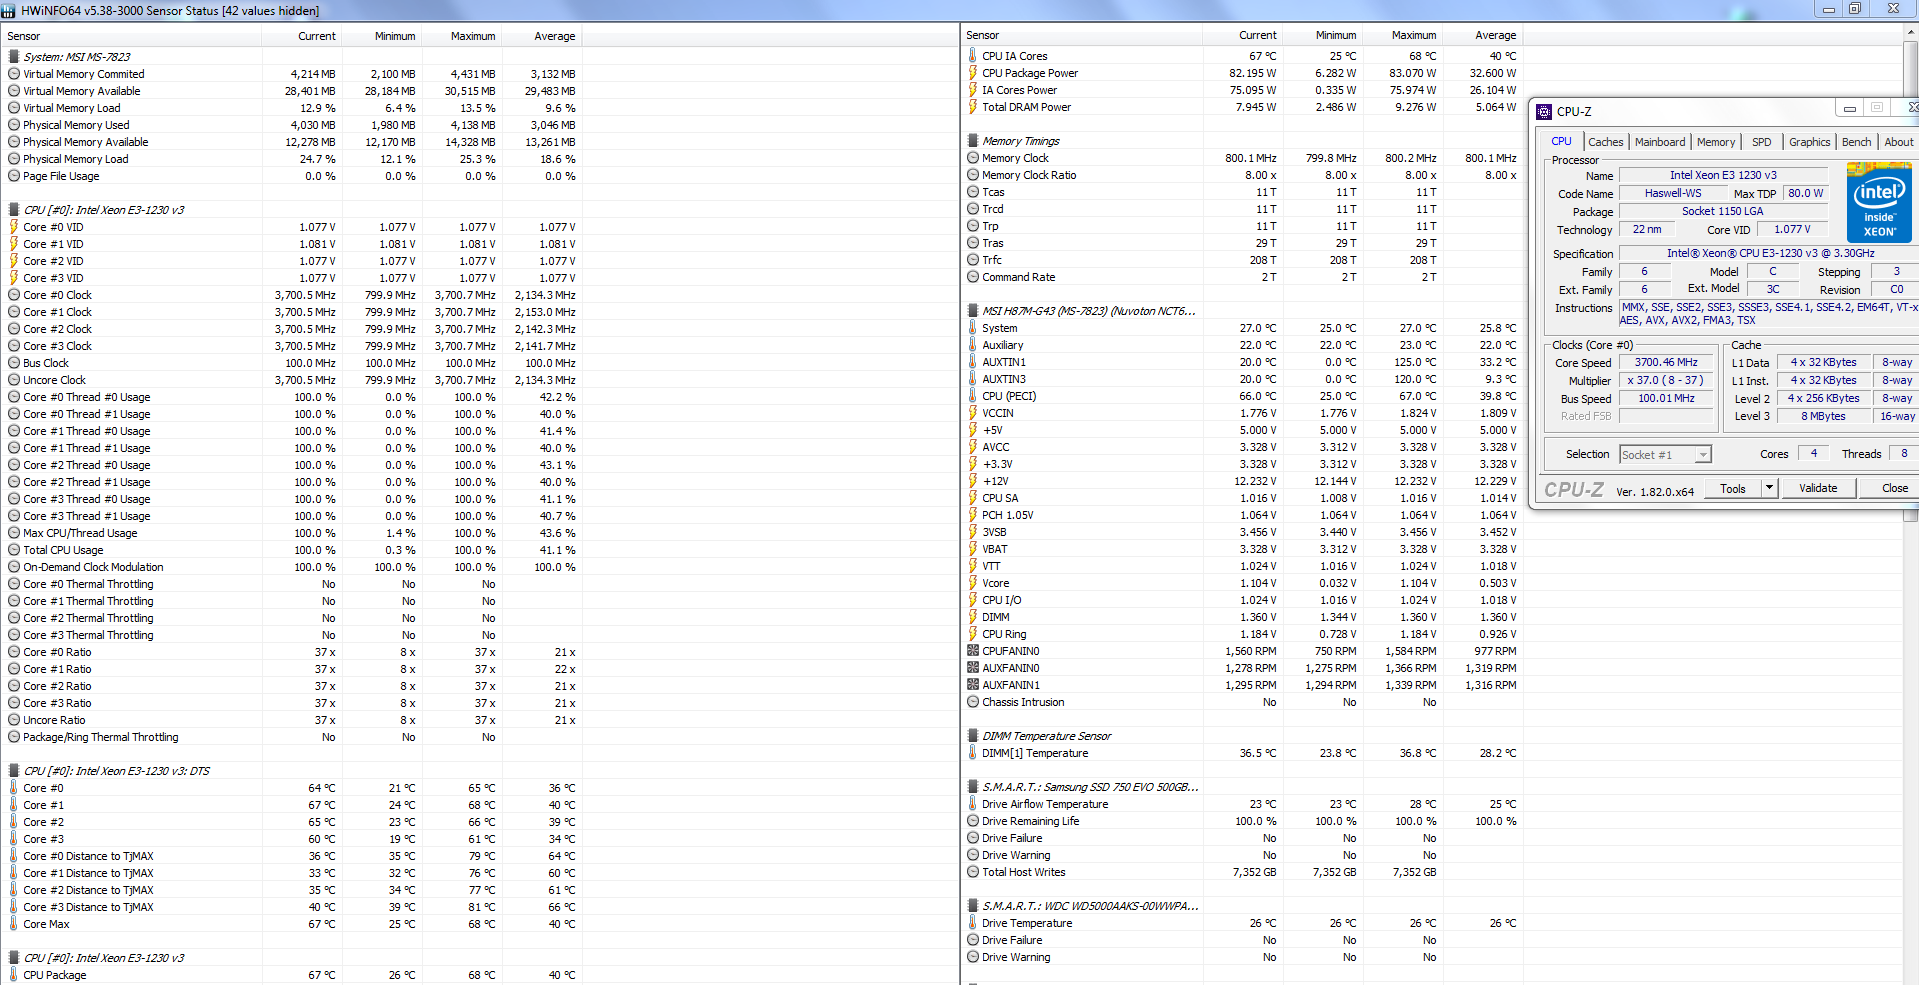Viewport: 1919px width, 985px height.
Task: Click the clock icon beside Bus Clock
Action: [x=14, y=363]
